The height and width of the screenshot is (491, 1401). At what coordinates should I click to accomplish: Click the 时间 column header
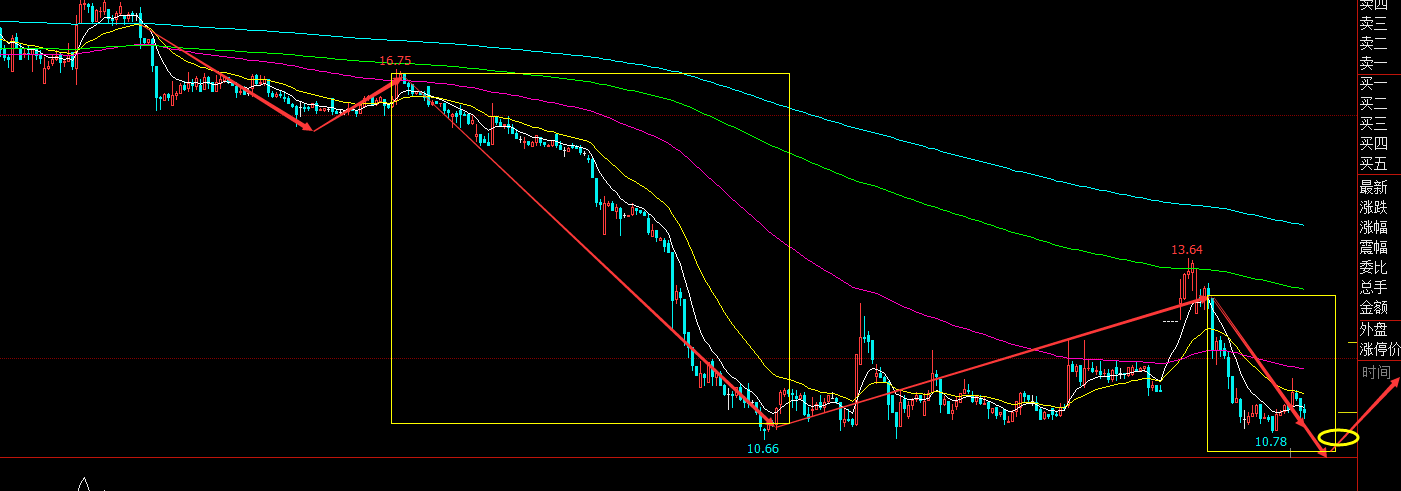click(1375, 372)
